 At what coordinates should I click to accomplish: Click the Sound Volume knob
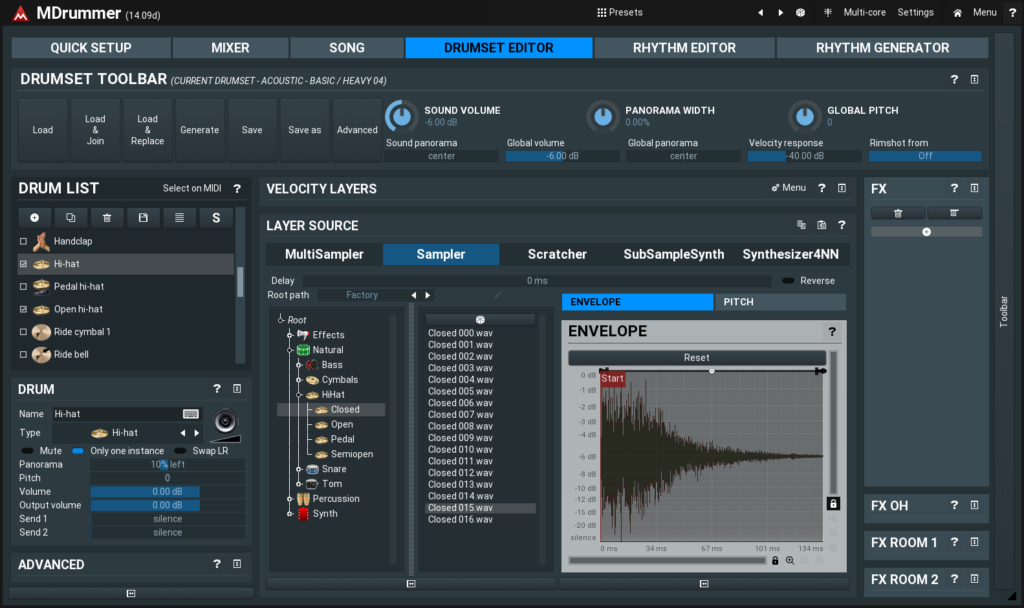(x=401, y=117)
